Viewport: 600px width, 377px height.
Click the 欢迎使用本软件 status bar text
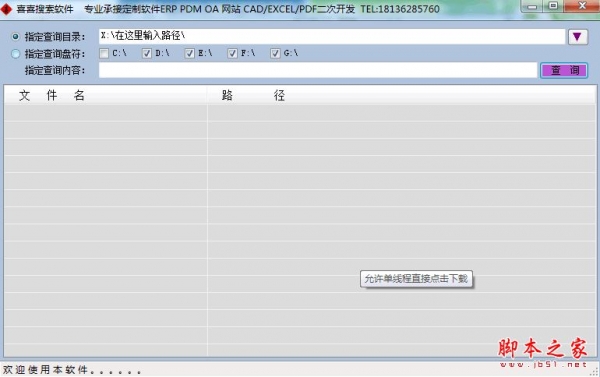(x=72, y=370)
